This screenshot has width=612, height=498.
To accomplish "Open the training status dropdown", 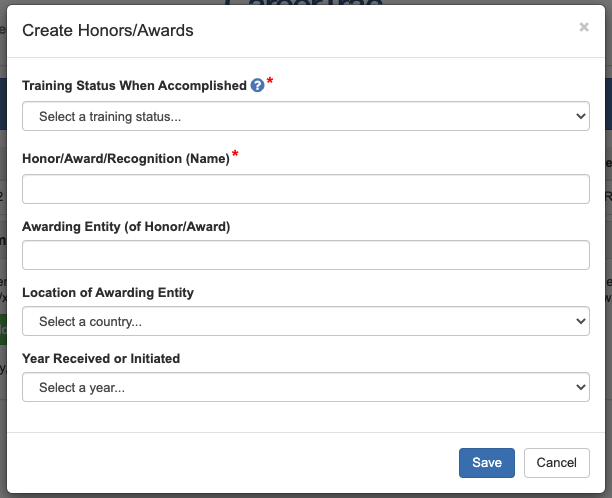I will (305, 116).
